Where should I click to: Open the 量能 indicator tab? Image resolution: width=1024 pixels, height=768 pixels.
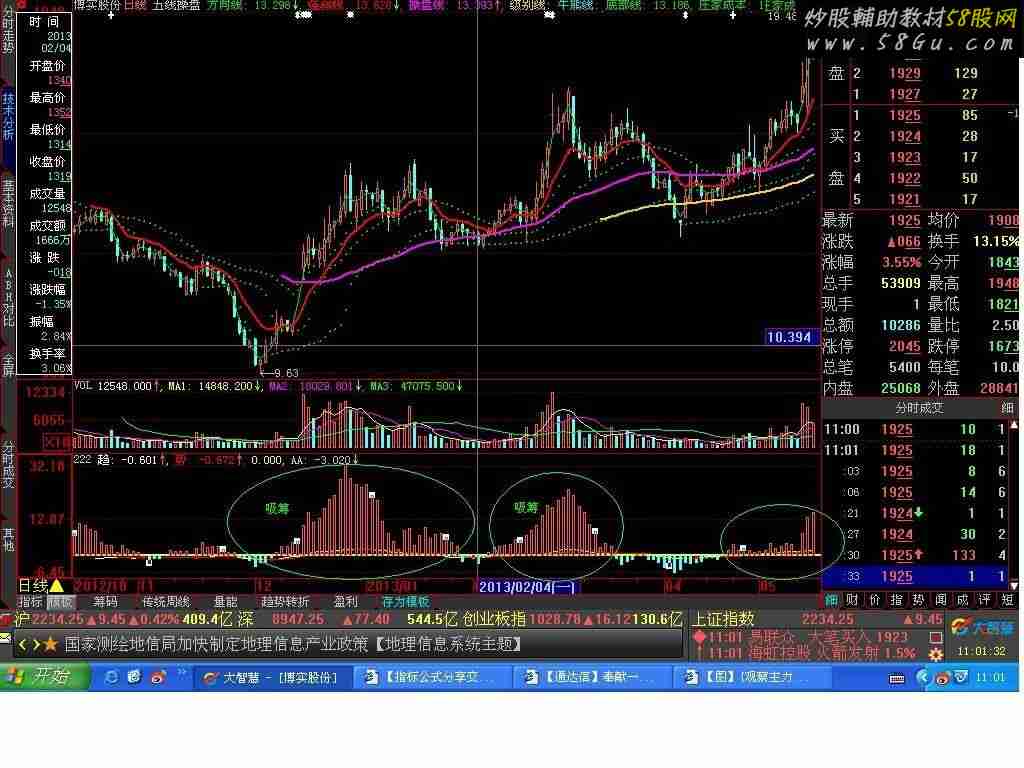coord(226,602)
